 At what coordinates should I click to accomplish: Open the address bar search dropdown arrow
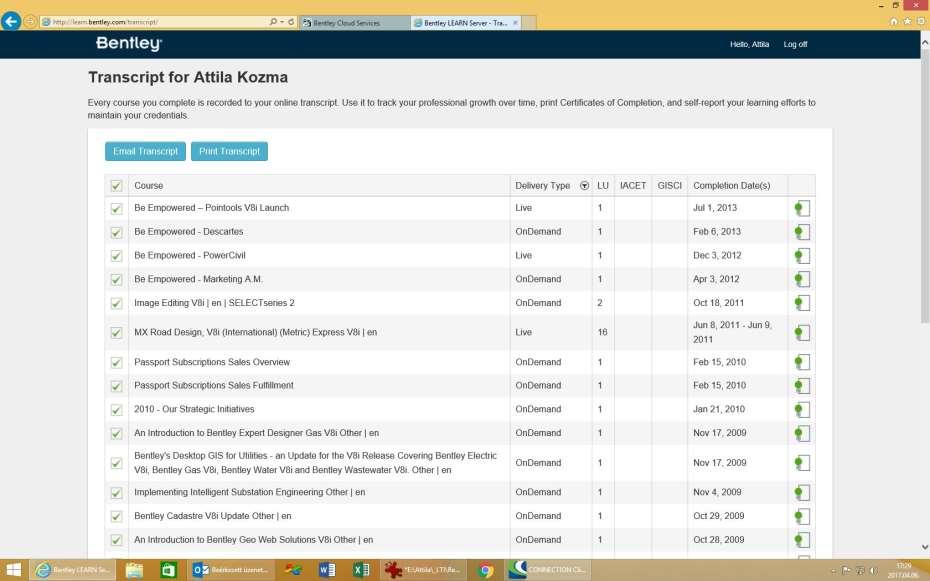pyautogui.click(x=282, y=22)
